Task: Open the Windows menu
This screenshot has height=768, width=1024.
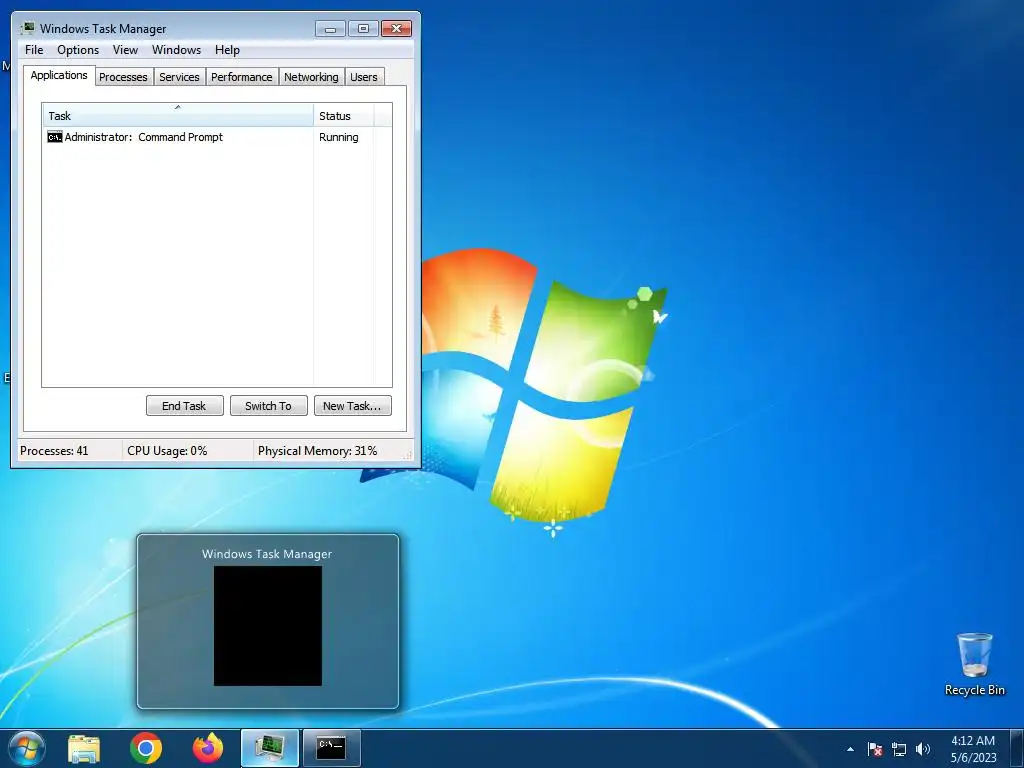Action: (x=176, y=50)
